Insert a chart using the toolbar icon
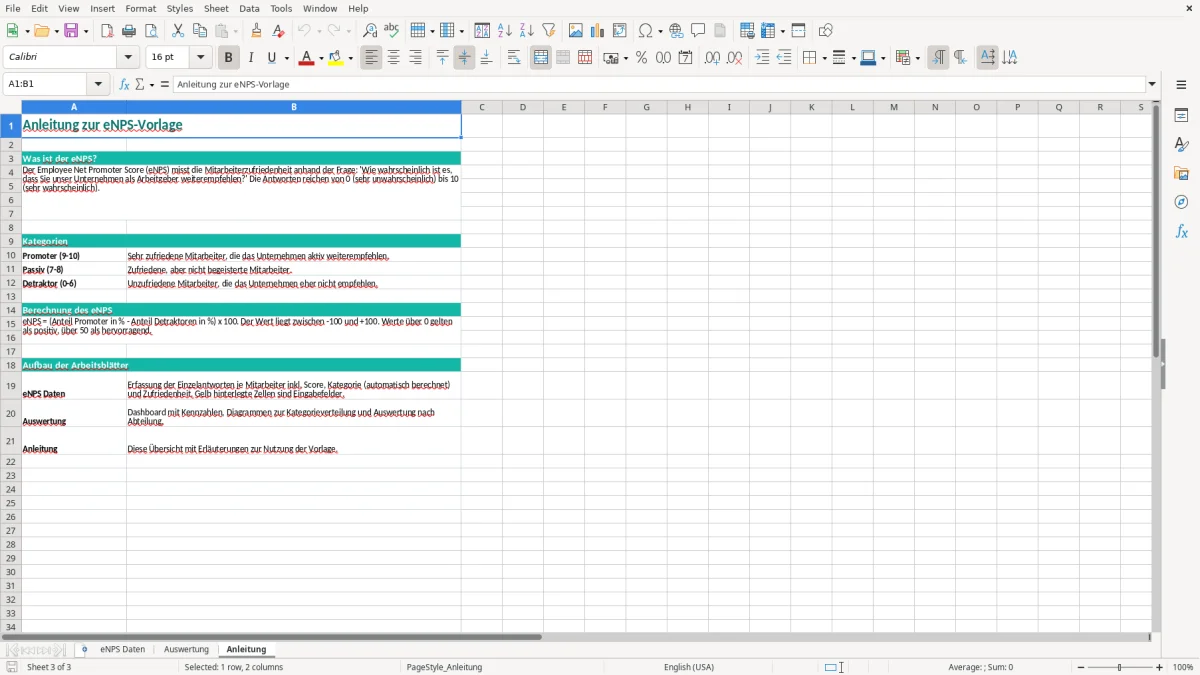 pos(598,31)
